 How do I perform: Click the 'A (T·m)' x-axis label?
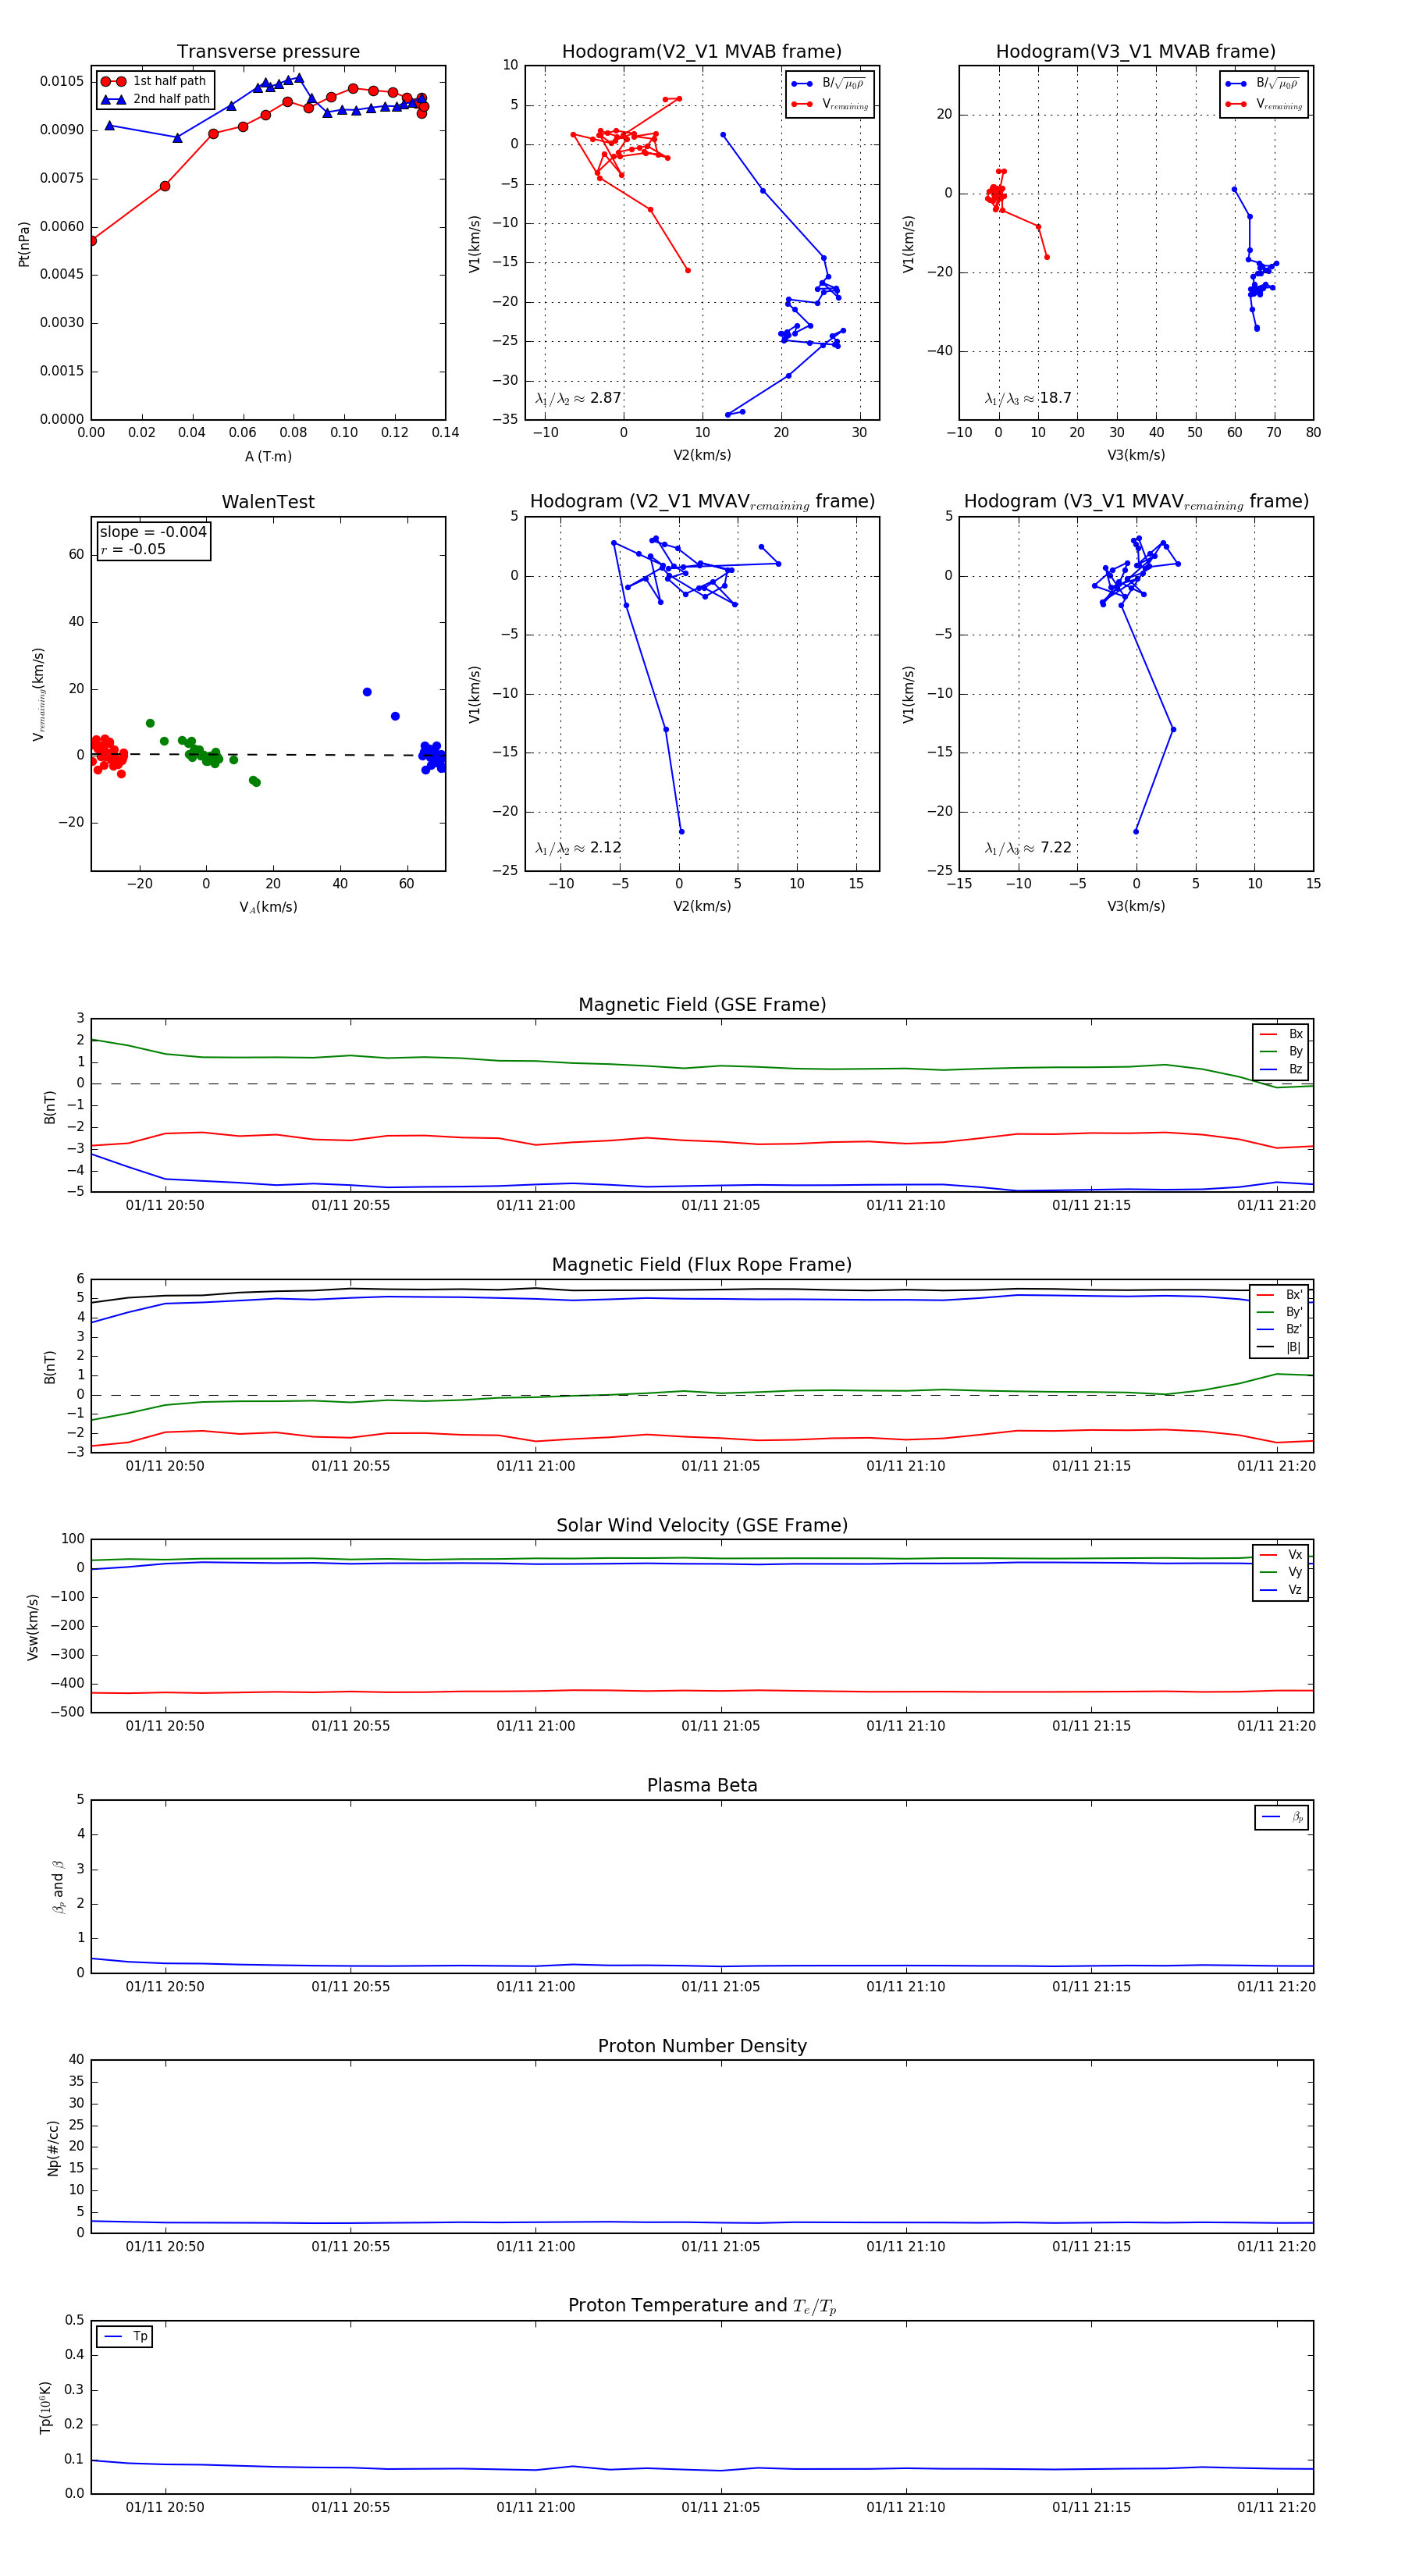[268, 457]
